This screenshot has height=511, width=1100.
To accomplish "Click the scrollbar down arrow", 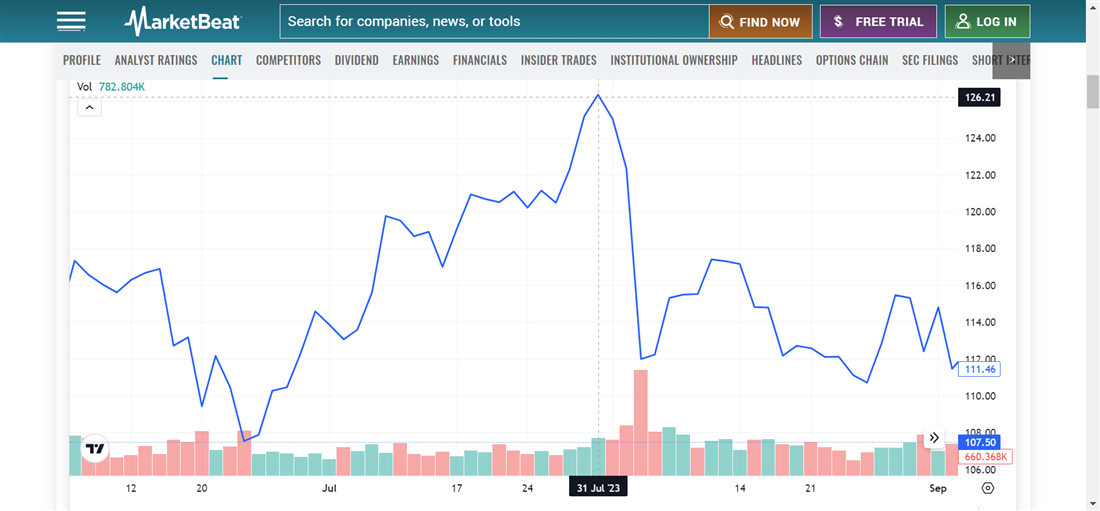I will pos(1092,503).
